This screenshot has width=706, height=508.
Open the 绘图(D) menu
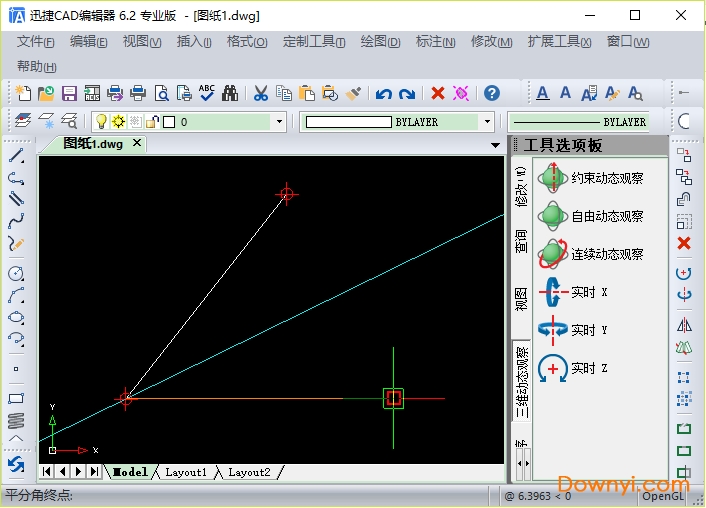[x=380, y=41]
